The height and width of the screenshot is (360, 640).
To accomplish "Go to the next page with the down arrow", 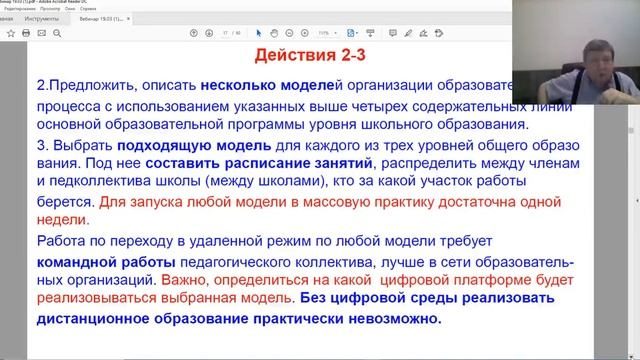I will click(209, 33).
